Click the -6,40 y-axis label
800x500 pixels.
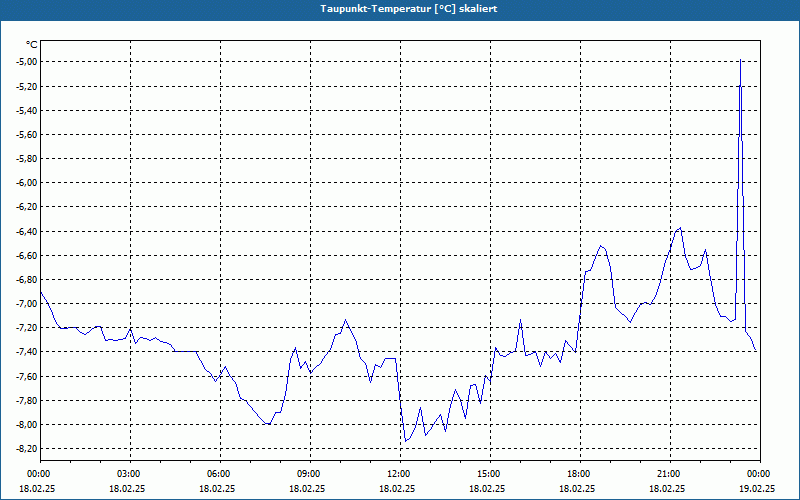point(26,232)
